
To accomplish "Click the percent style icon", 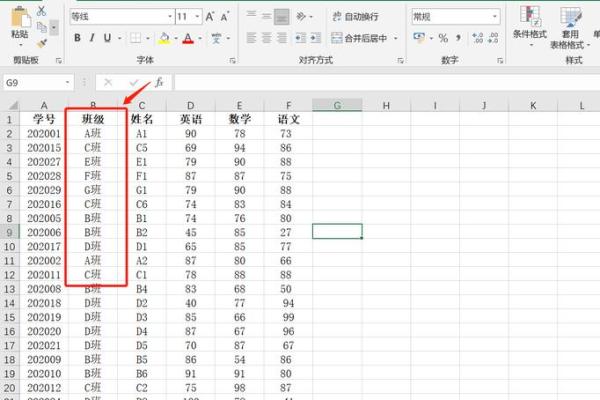I will click(444, 38).
